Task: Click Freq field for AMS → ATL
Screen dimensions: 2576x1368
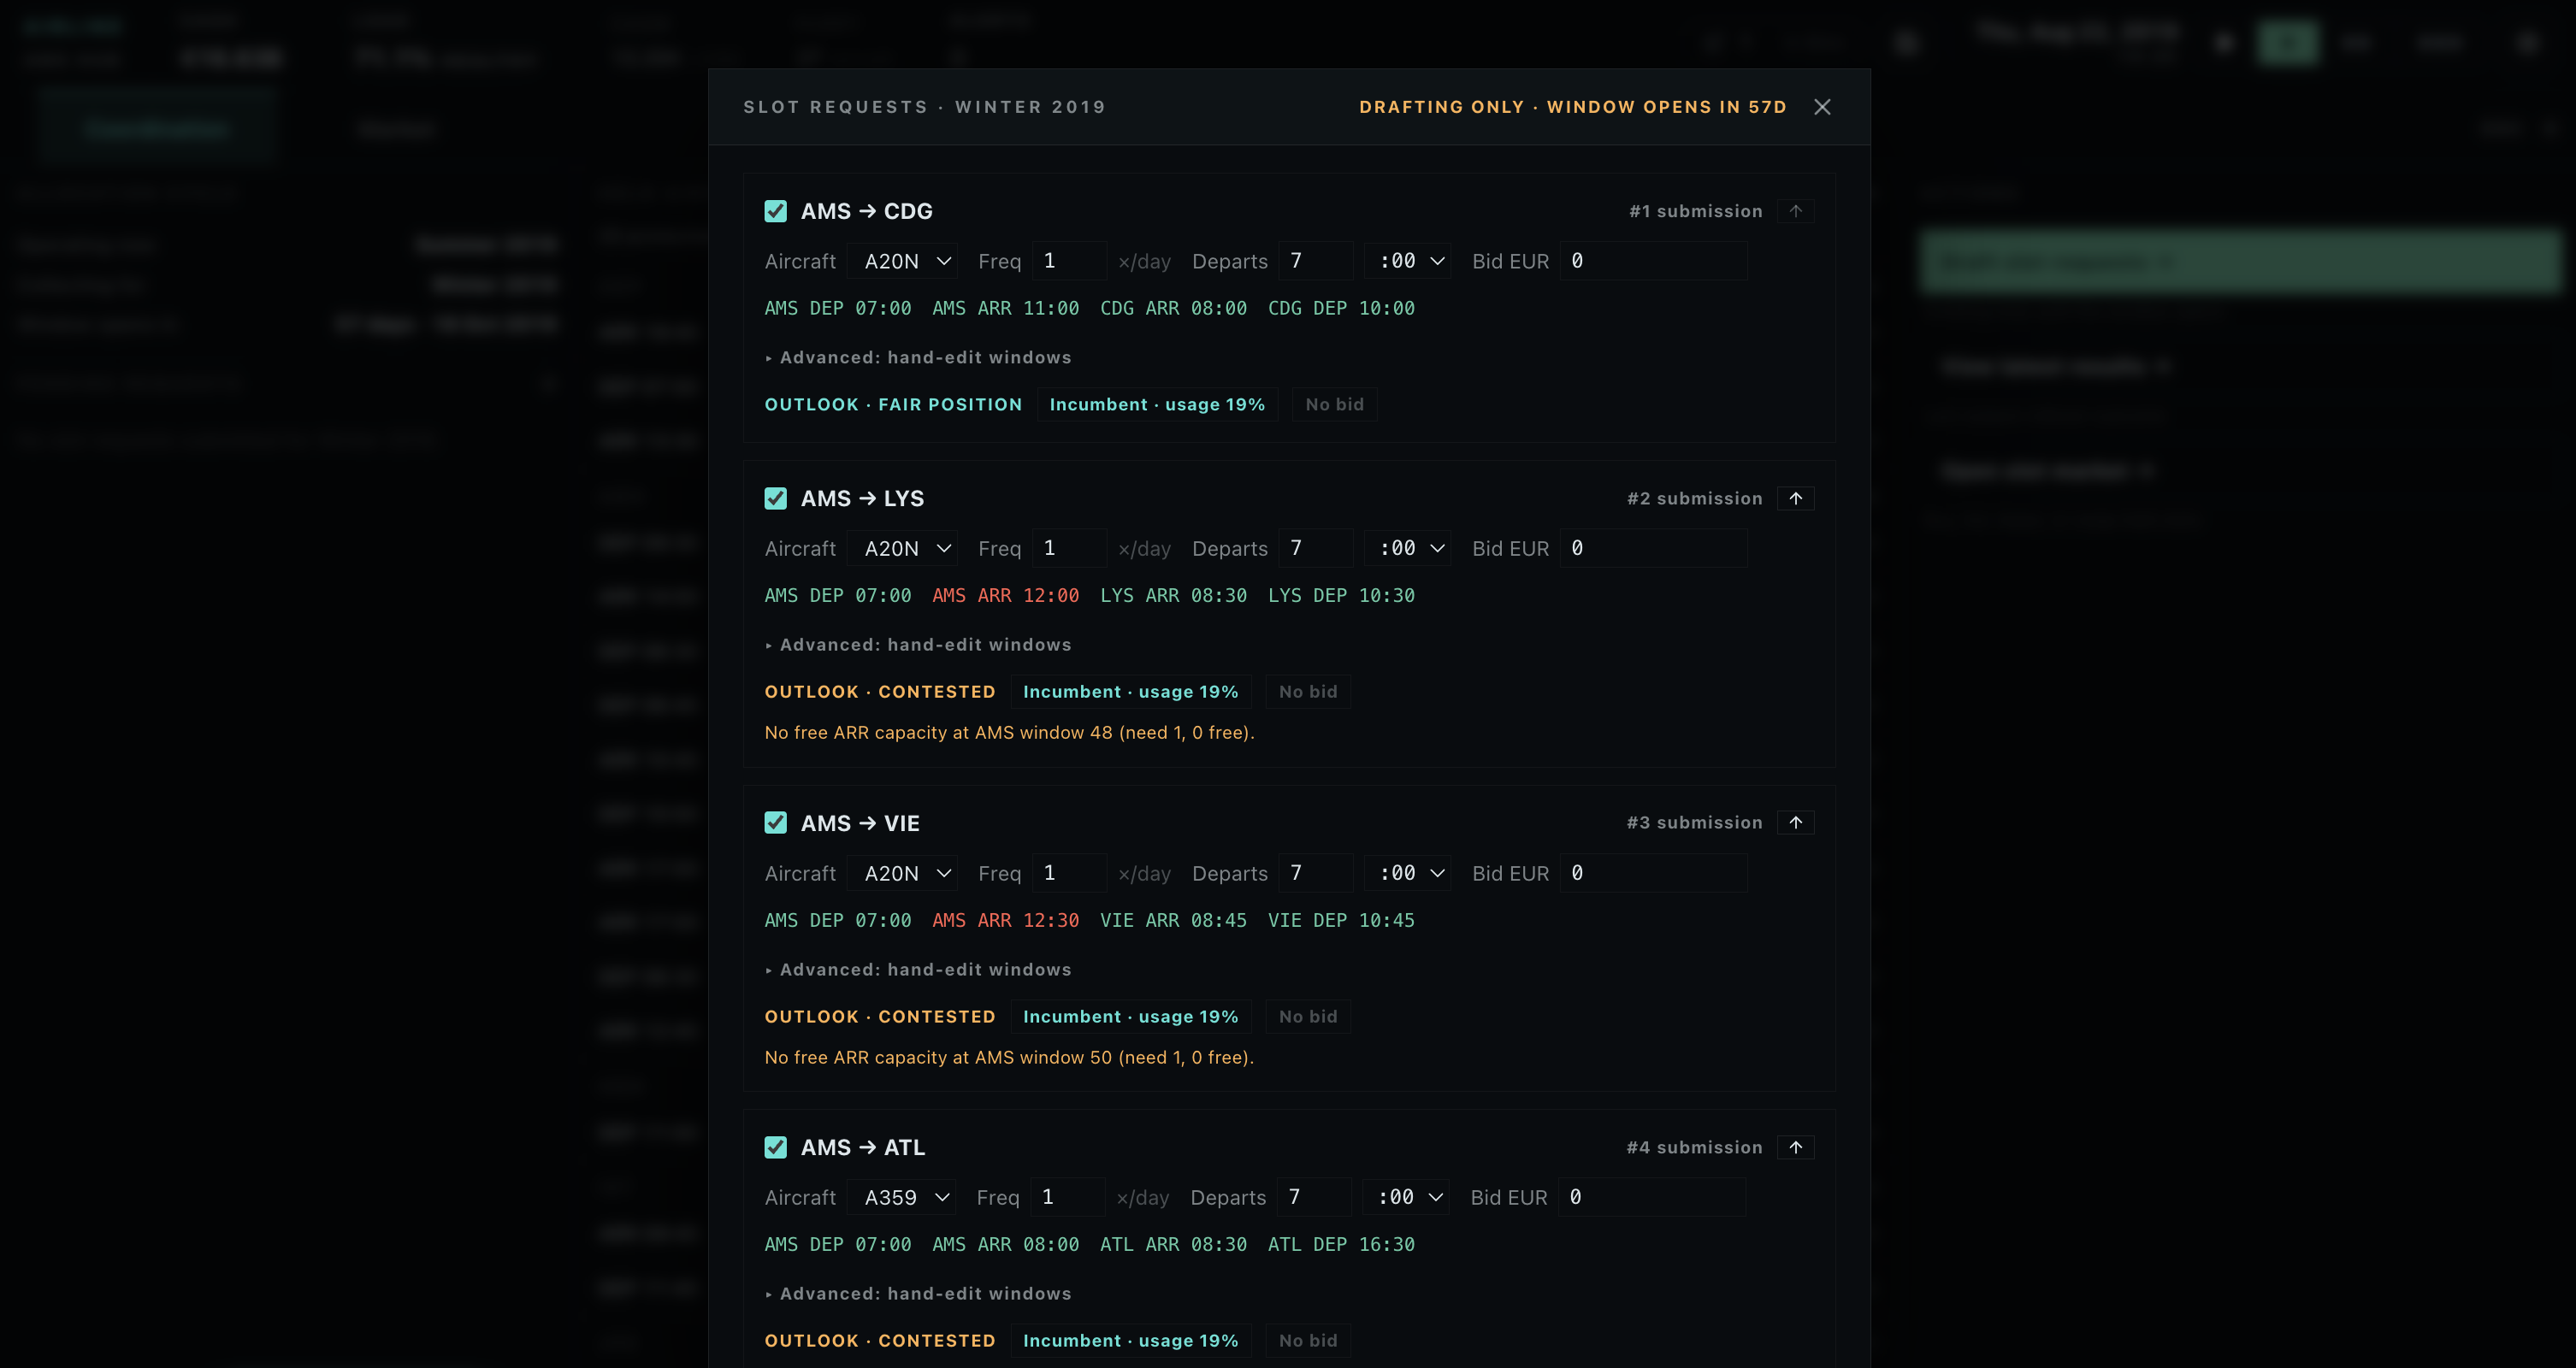Action: pos(1067,1197)
